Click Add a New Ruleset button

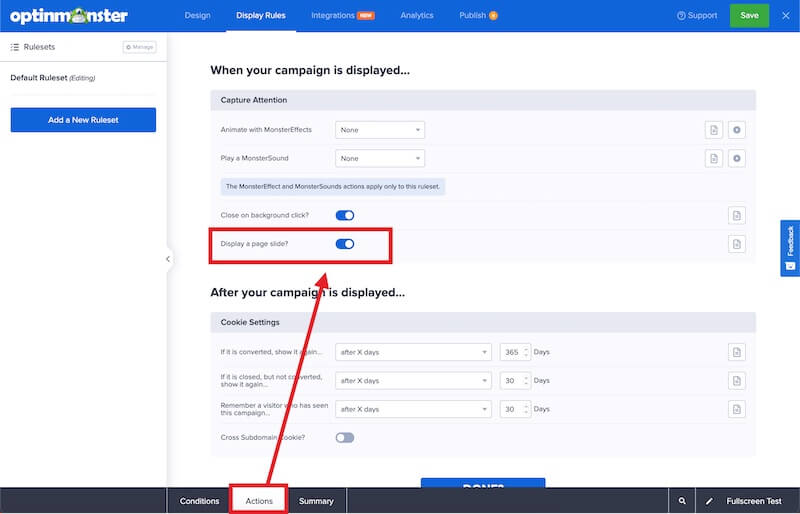point(83,120)
